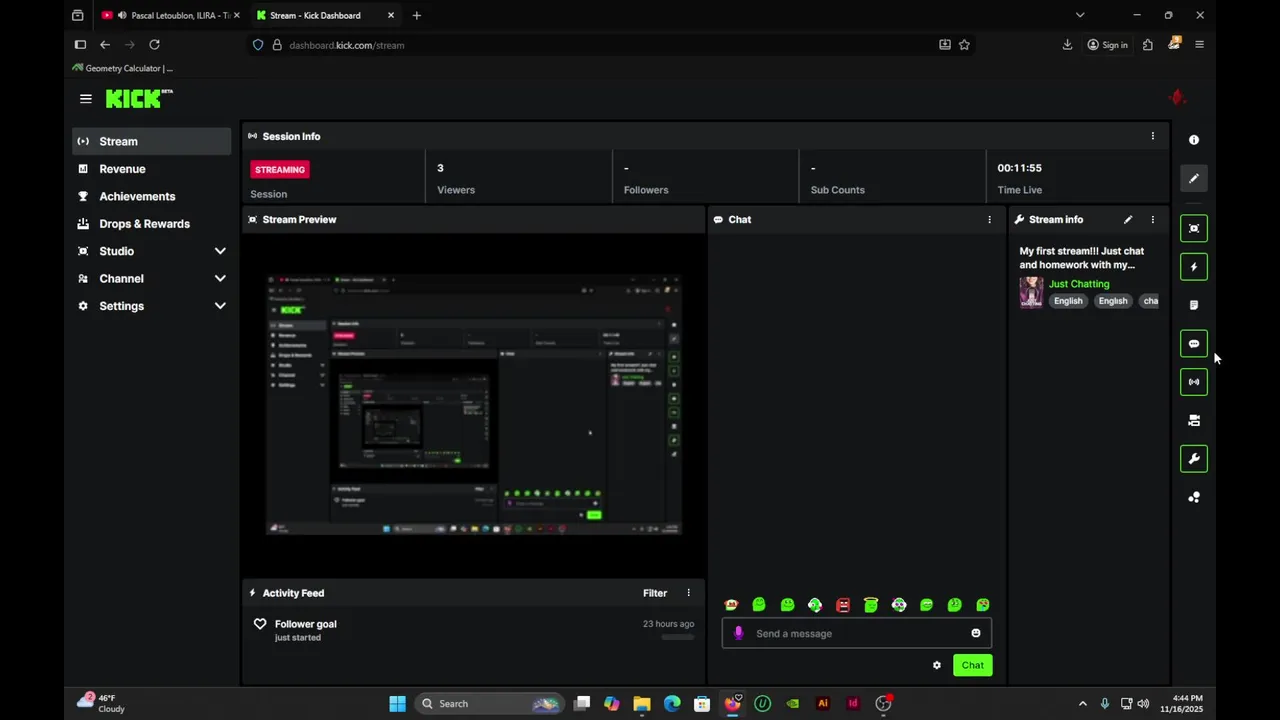Expand the Studio menu chevron
The image size is (1280, 720).
[220, 251]
